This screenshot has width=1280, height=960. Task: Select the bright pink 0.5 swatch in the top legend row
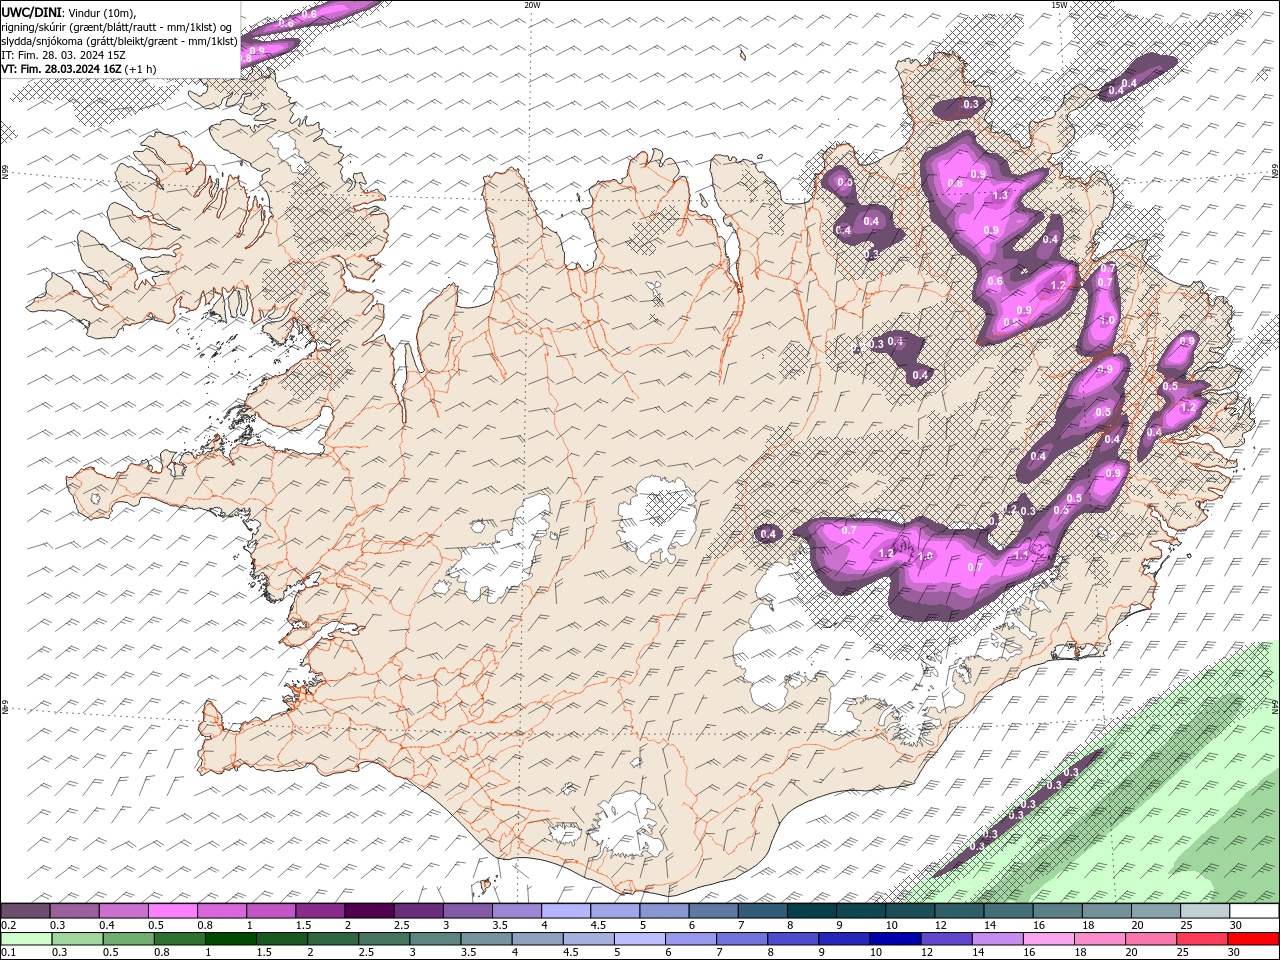pos(172,911)
